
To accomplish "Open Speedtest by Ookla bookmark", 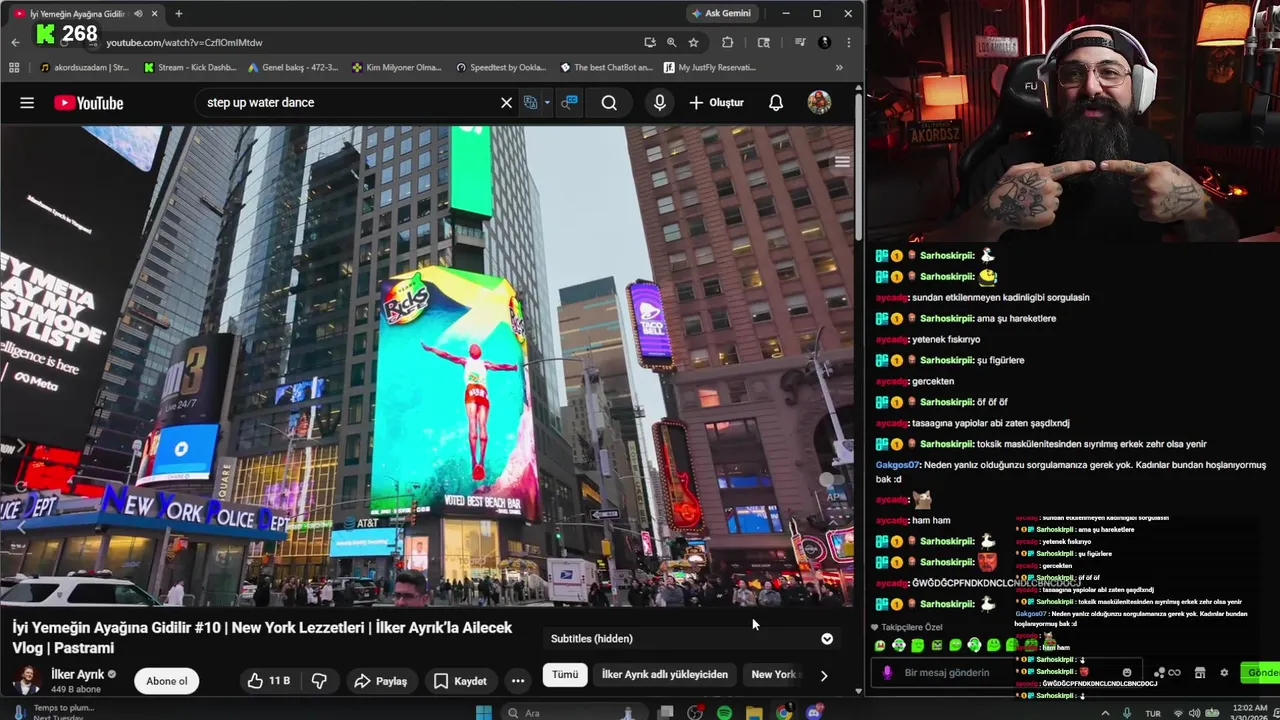I will tap(501, 68).
